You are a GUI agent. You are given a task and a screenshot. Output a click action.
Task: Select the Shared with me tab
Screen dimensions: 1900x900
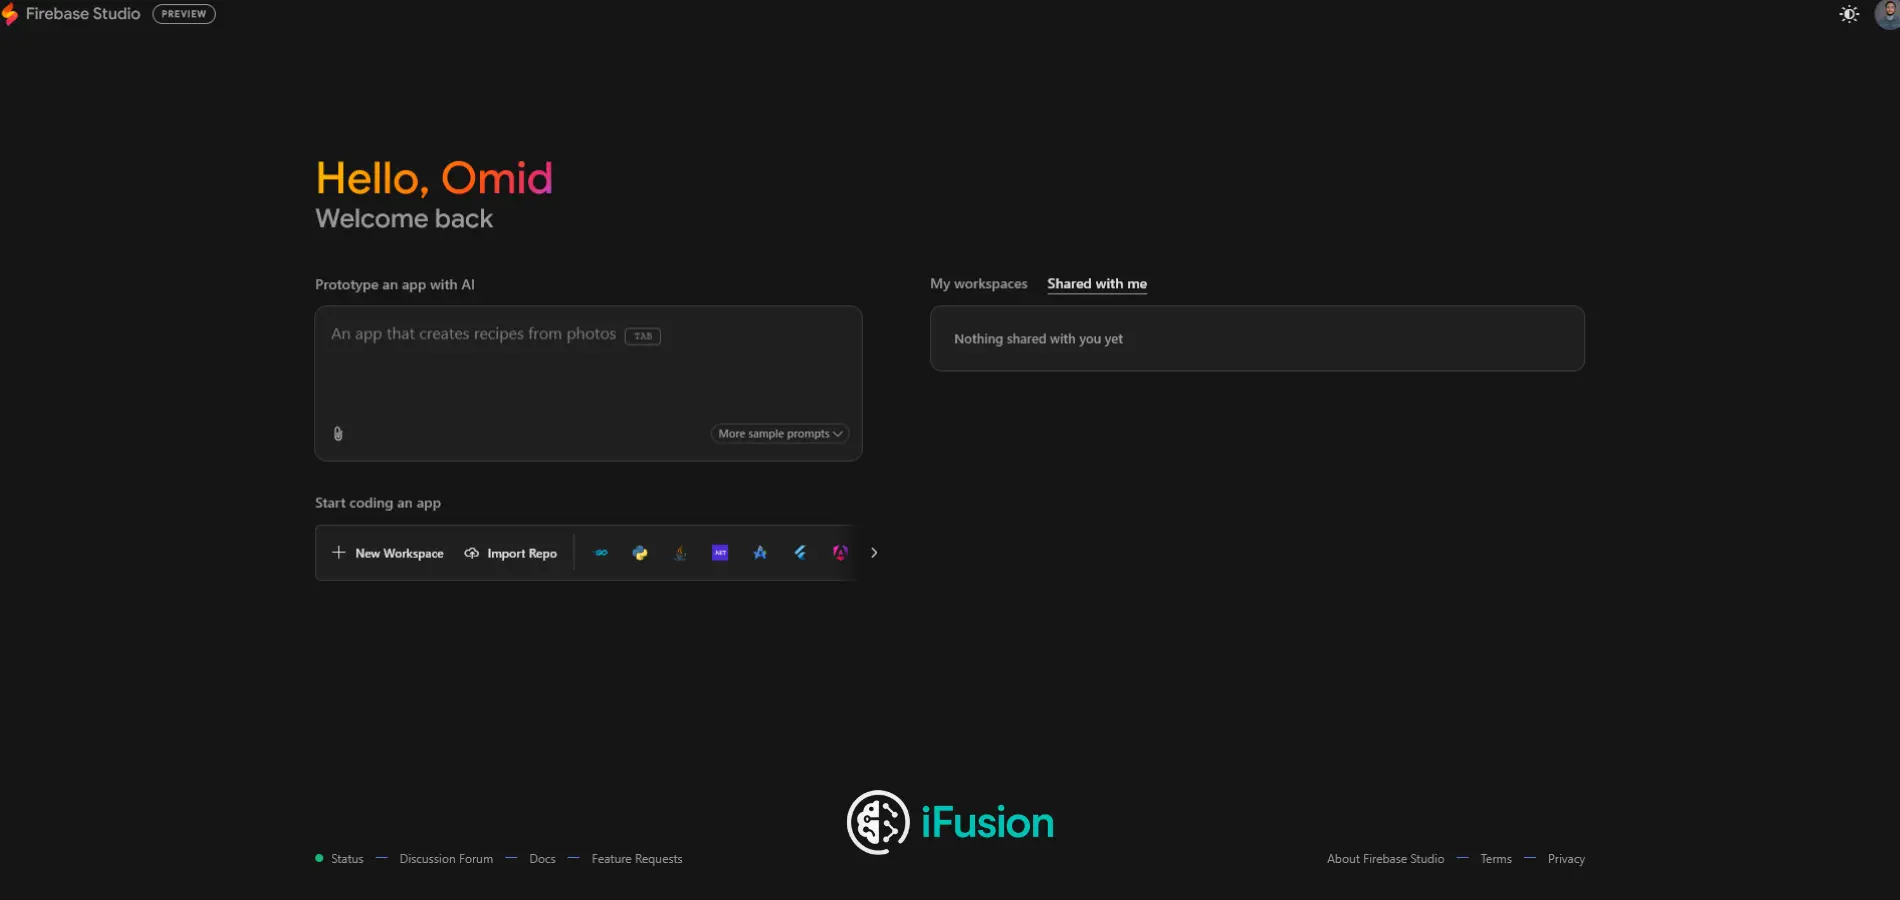coord(1096,284)
